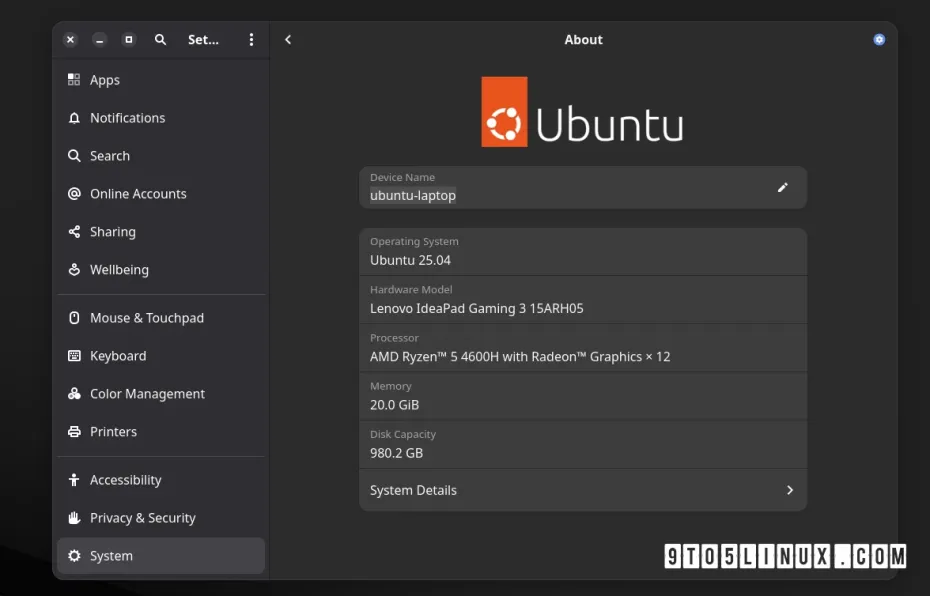Open Keyboard settings label

(x=118, y=356)
